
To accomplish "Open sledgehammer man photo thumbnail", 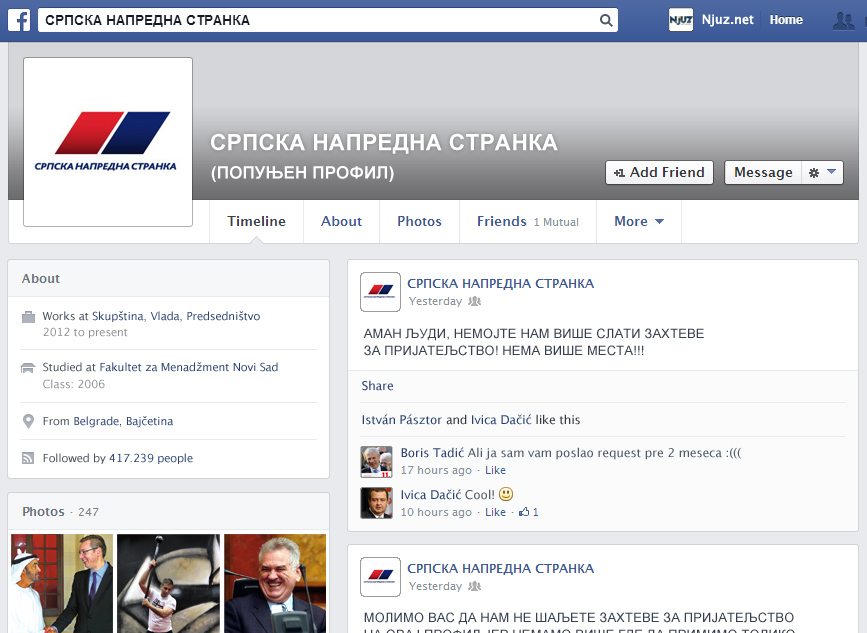I will (169, 583).
